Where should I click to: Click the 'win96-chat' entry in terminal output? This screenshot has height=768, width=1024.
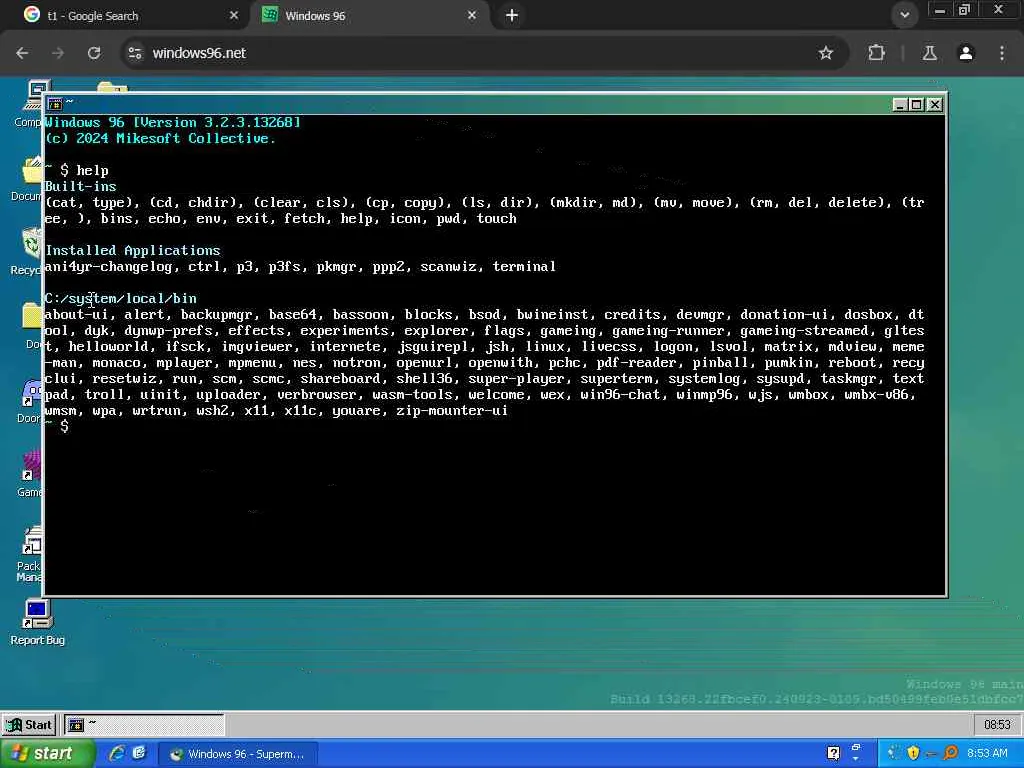[620, 394]
